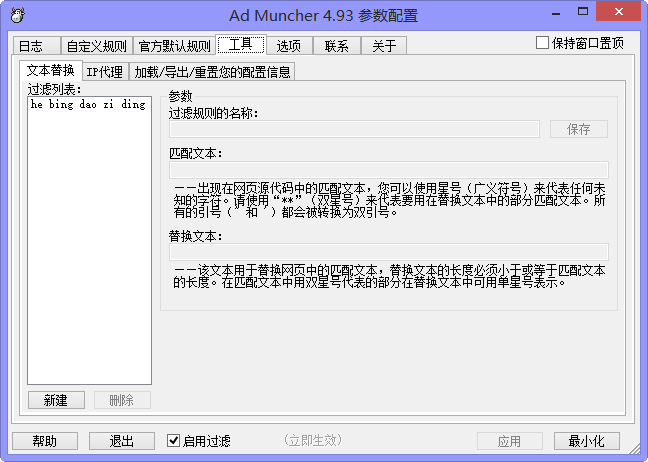The width and height of the screenshot is (648, 462).
Task: Click the 删除 button
Action: 122,400
